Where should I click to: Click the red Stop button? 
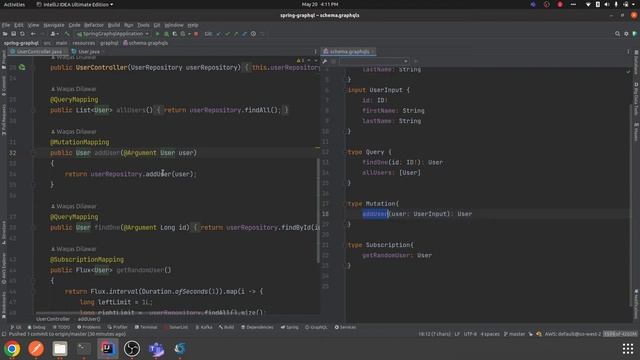click(x=196, y=34)
